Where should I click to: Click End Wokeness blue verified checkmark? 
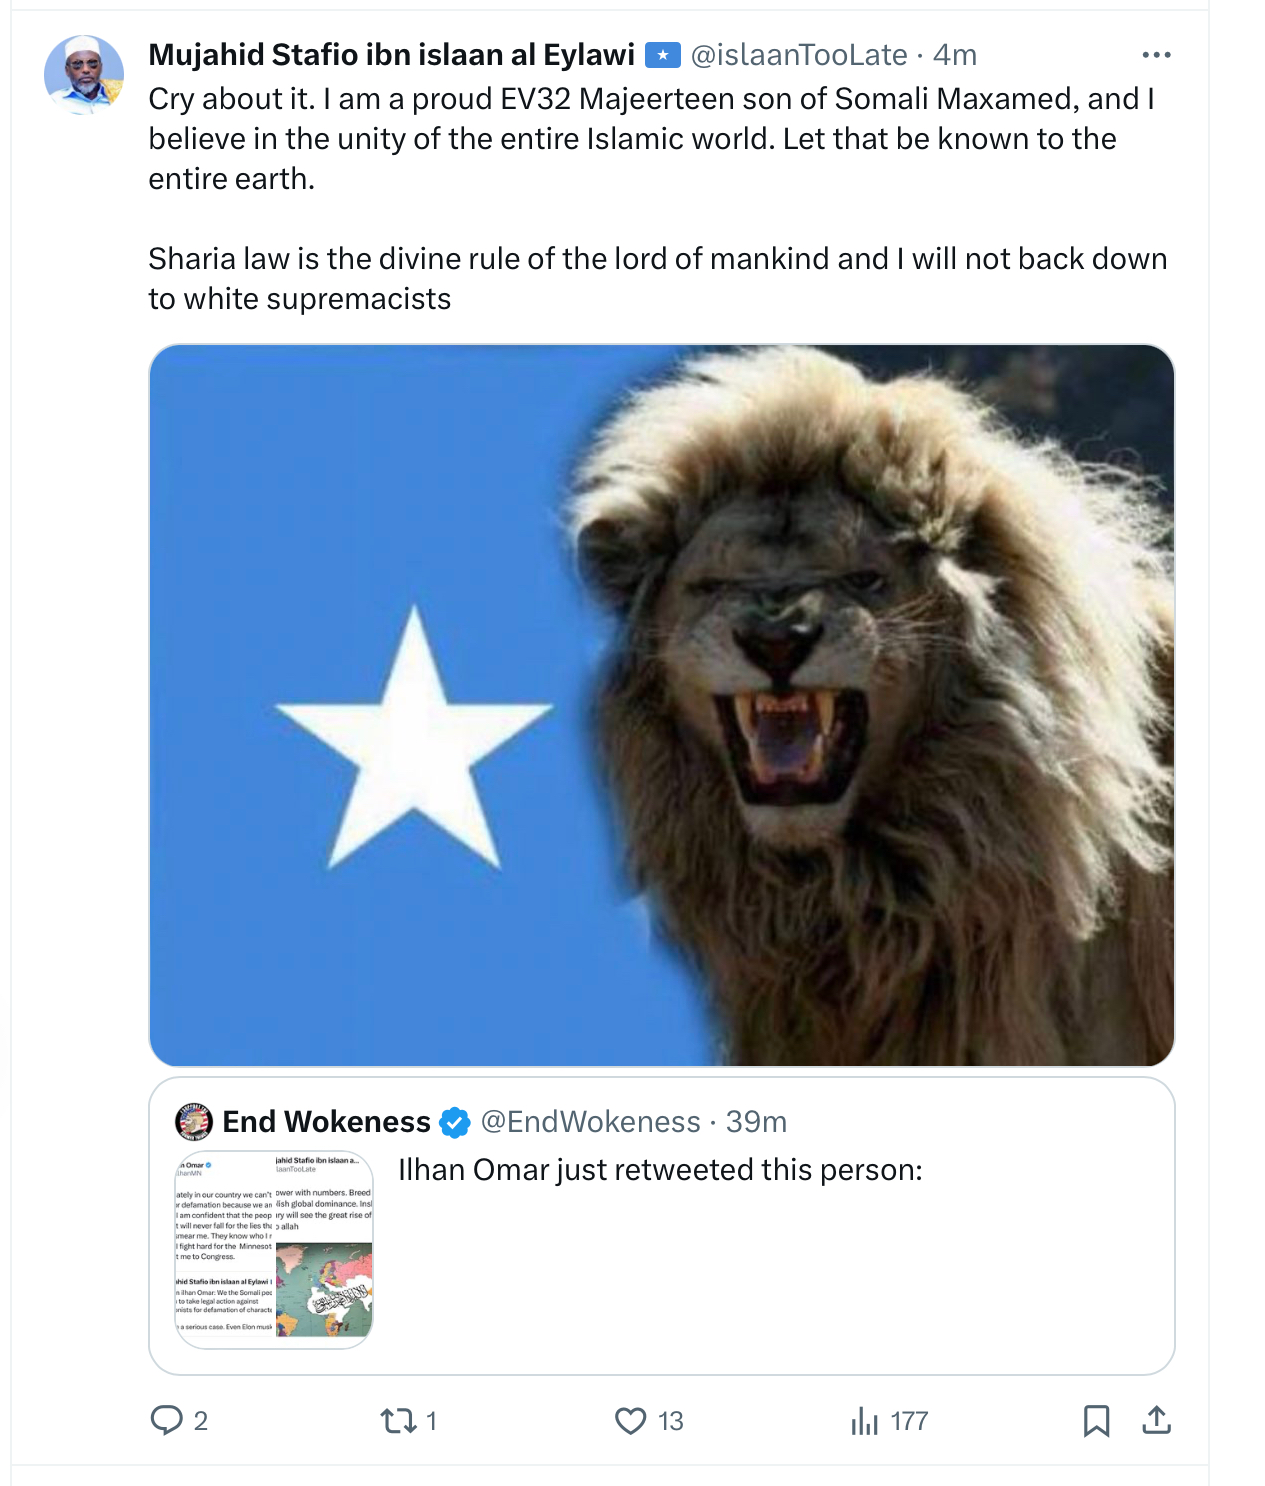pos(455,1123)
